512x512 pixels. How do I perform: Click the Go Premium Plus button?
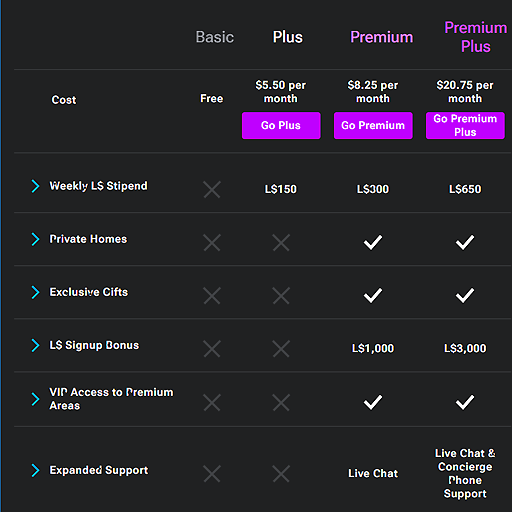coord(465,126)
